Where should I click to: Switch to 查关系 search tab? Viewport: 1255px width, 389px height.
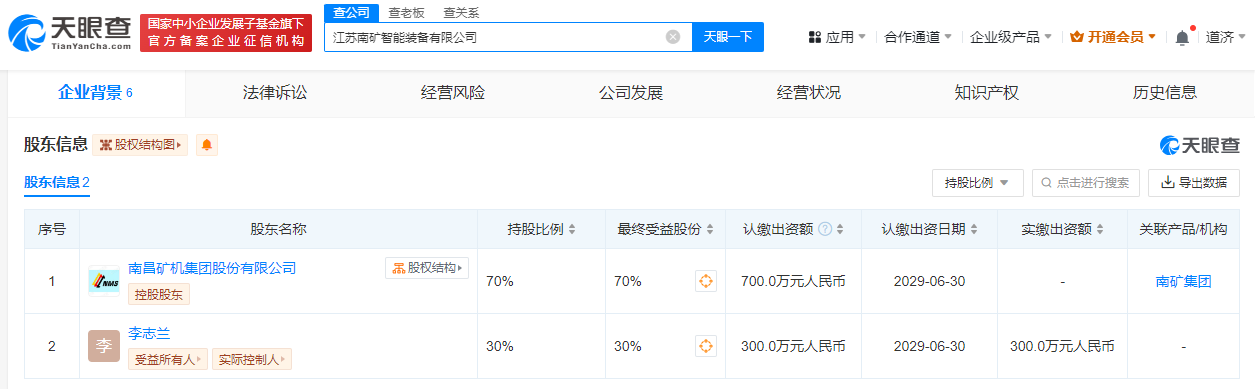460,12
